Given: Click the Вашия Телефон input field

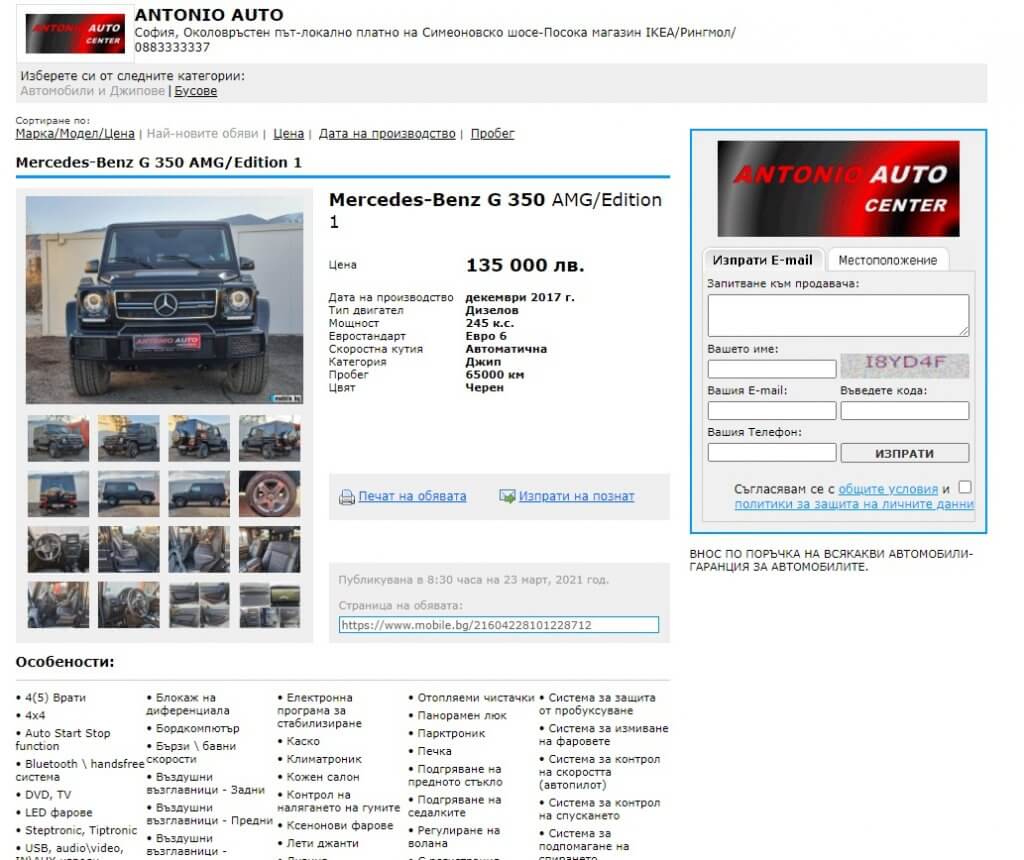Looking at the screenshot, I should (x=772, y=453).
